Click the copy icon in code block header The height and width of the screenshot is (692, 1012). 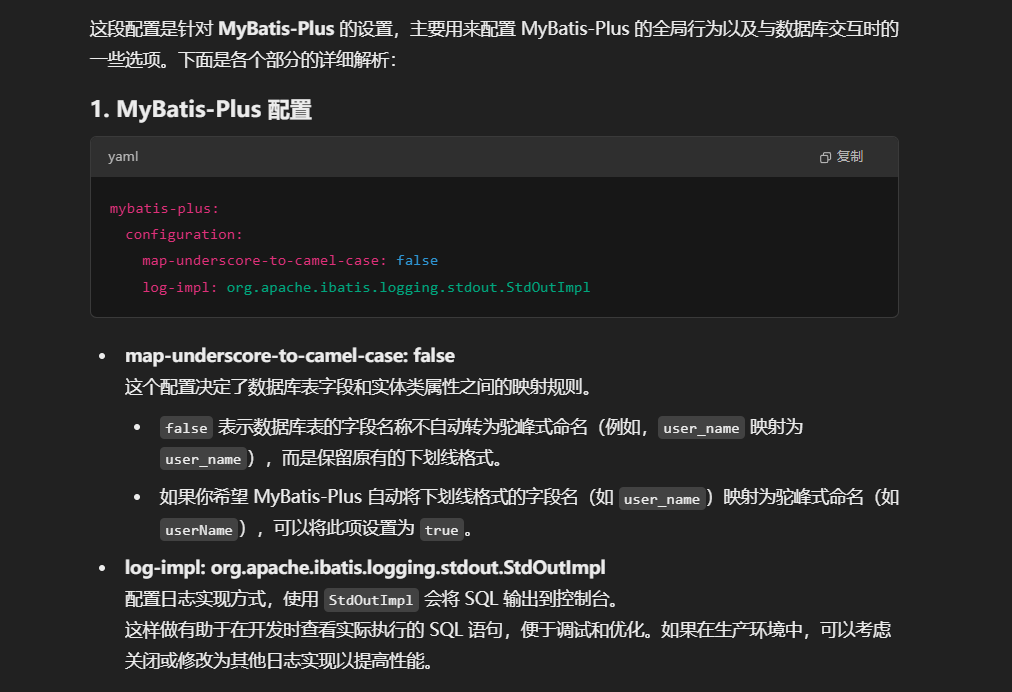coord(825,158)
